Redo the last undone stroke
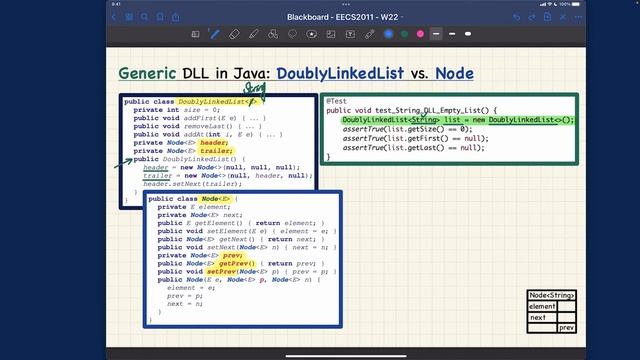This screenshot has height=360, width=640. click(x=532, y=17)
